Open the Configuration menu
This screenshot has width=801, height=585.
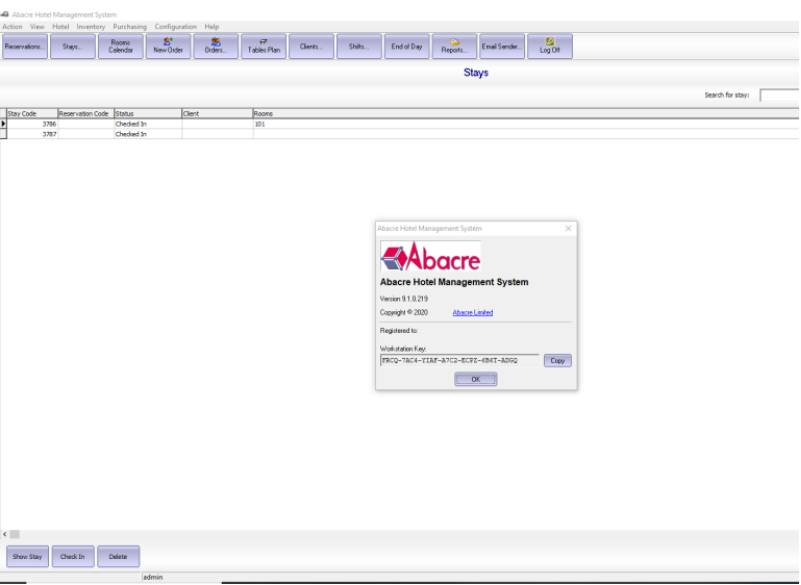click(175, 27)
